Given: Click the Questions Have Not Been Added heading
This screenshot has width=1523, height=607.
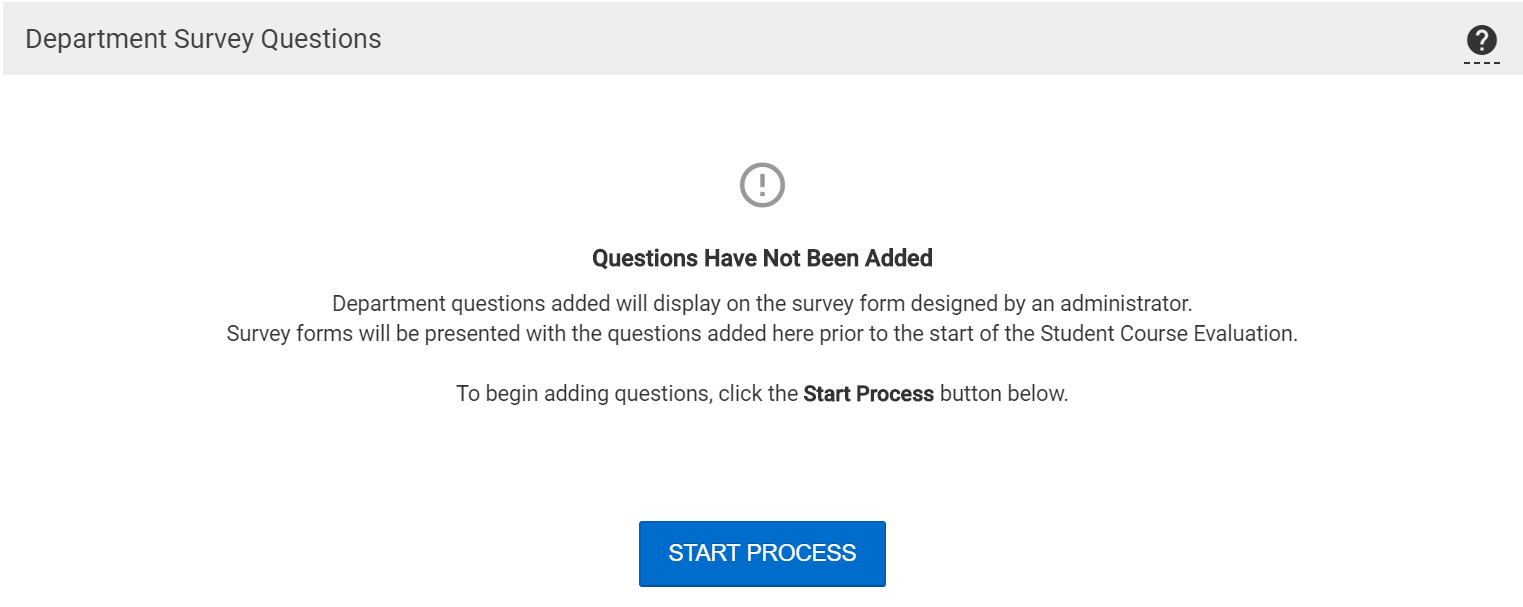Looking at the screenshot, I should [762, 258].
